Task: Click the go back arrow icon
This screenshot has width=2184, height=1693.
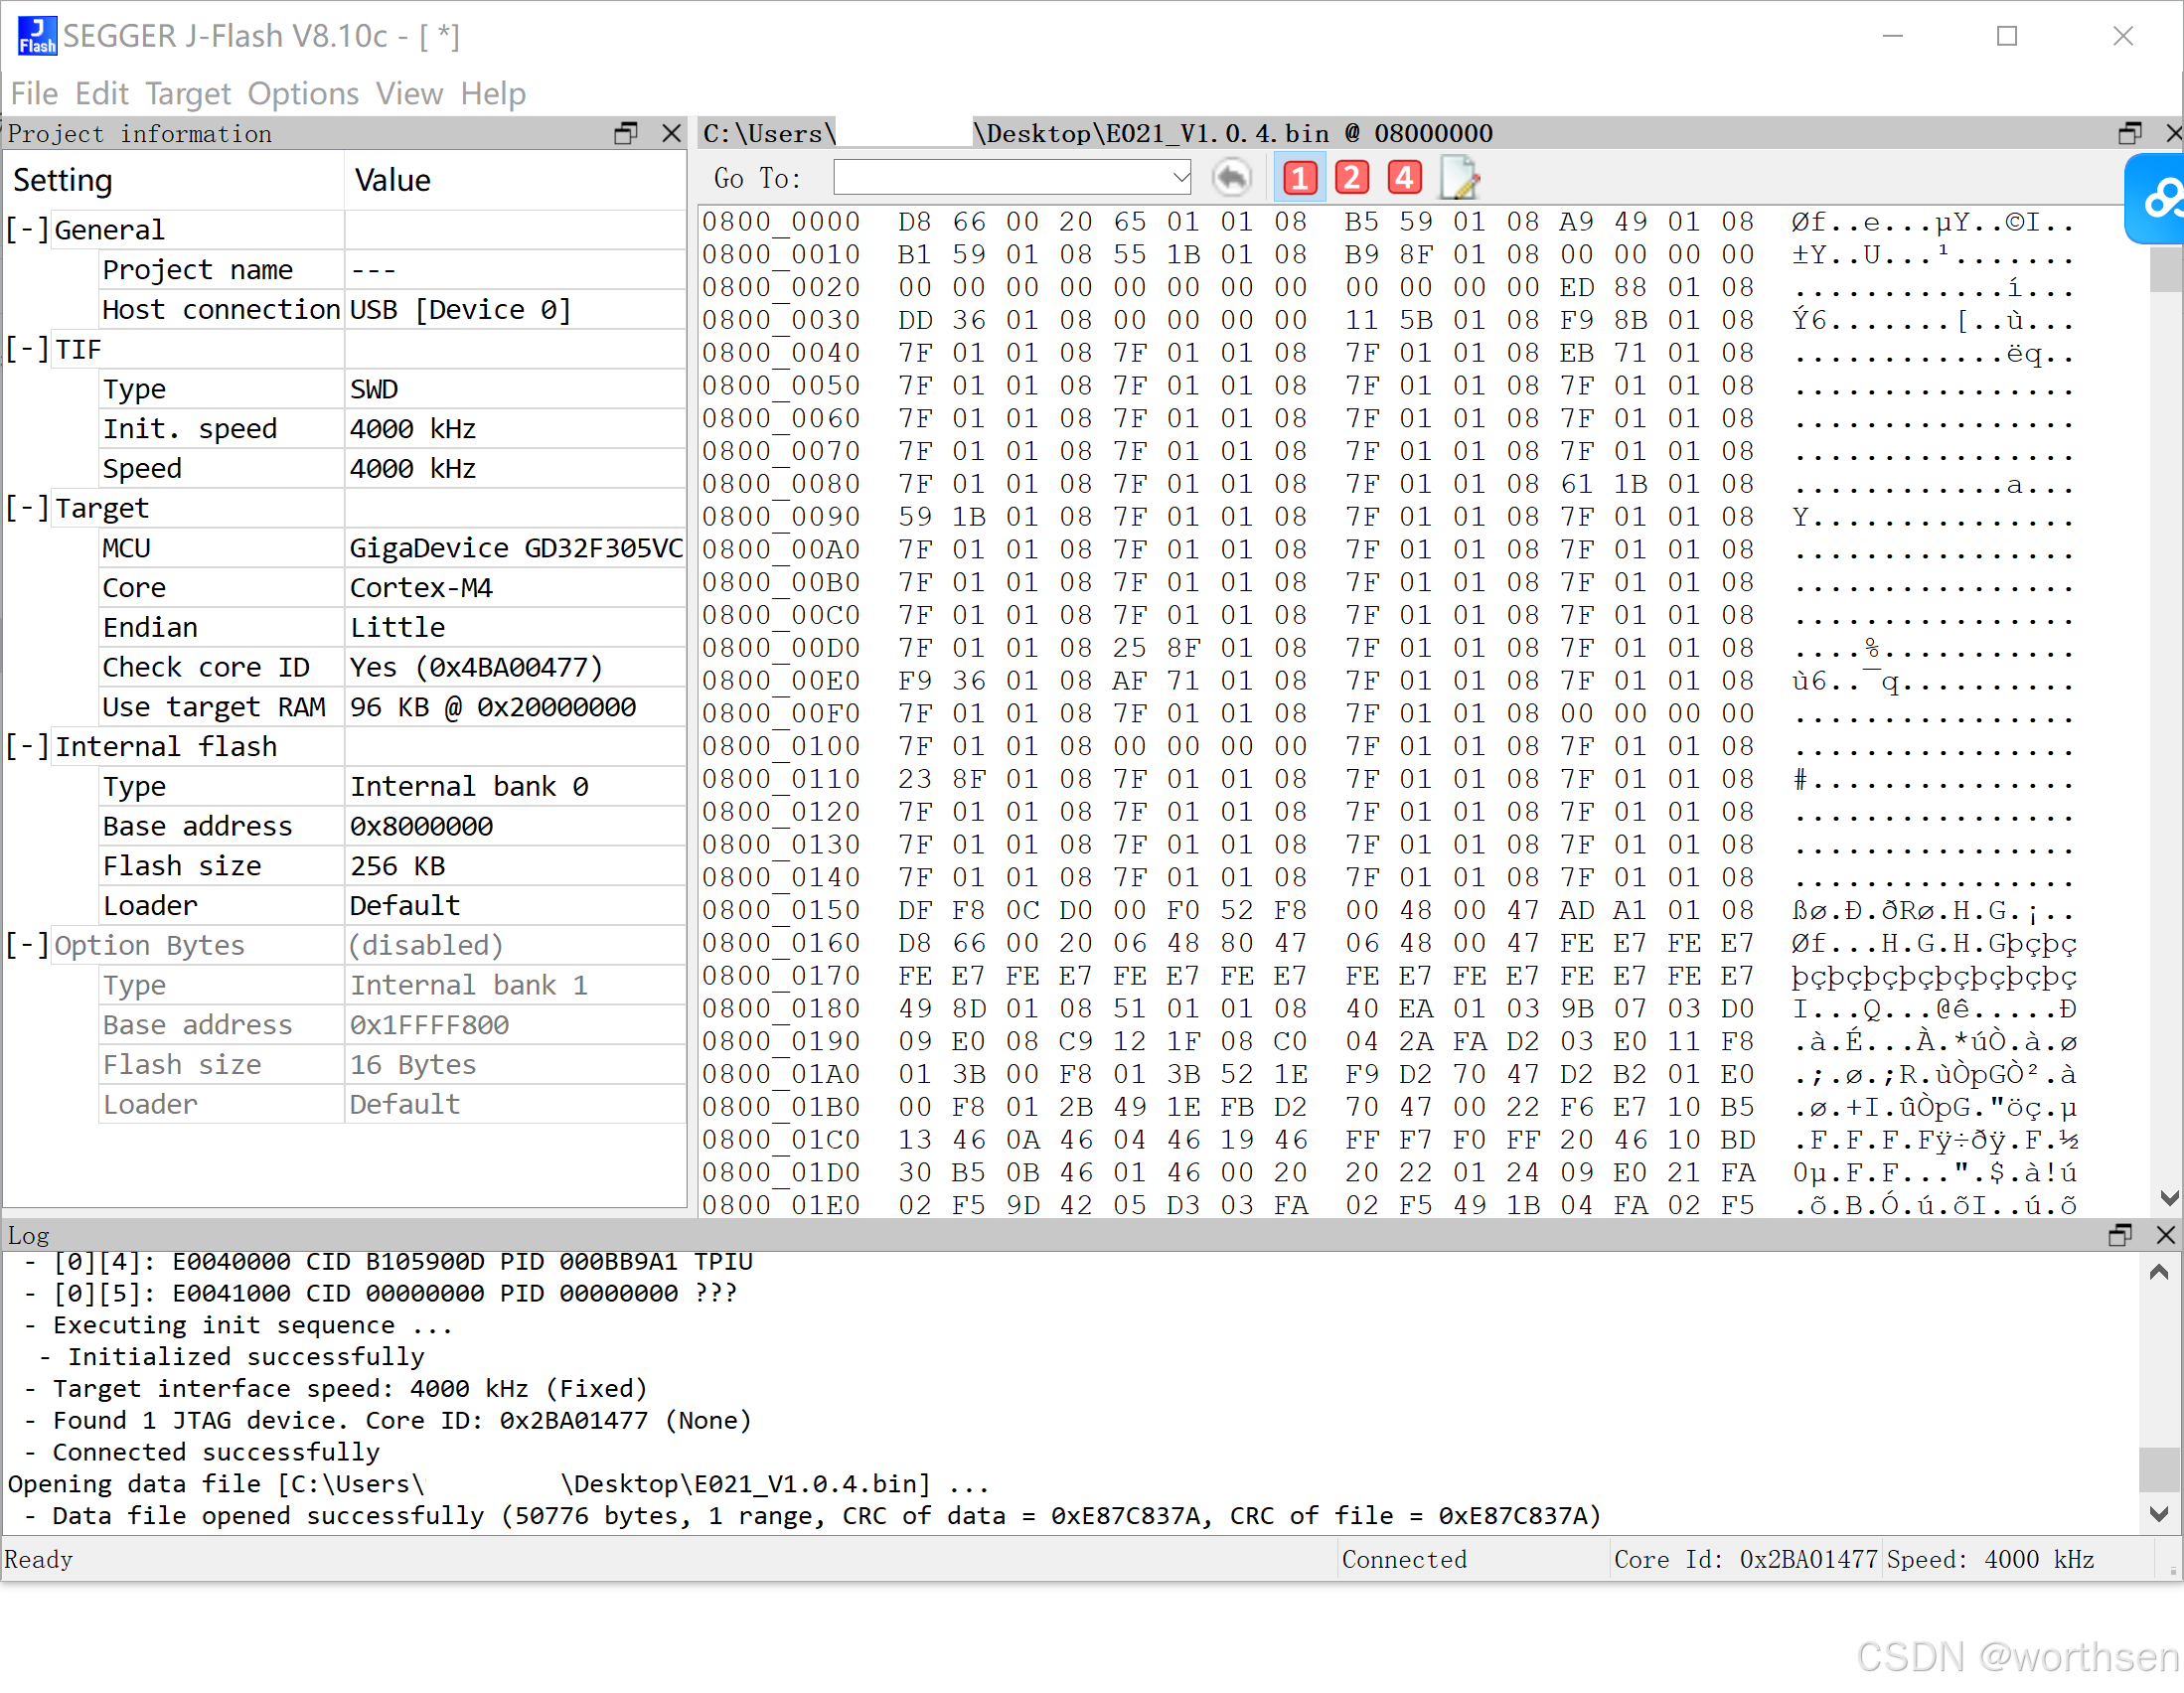Action: (x=1232, y=178)
